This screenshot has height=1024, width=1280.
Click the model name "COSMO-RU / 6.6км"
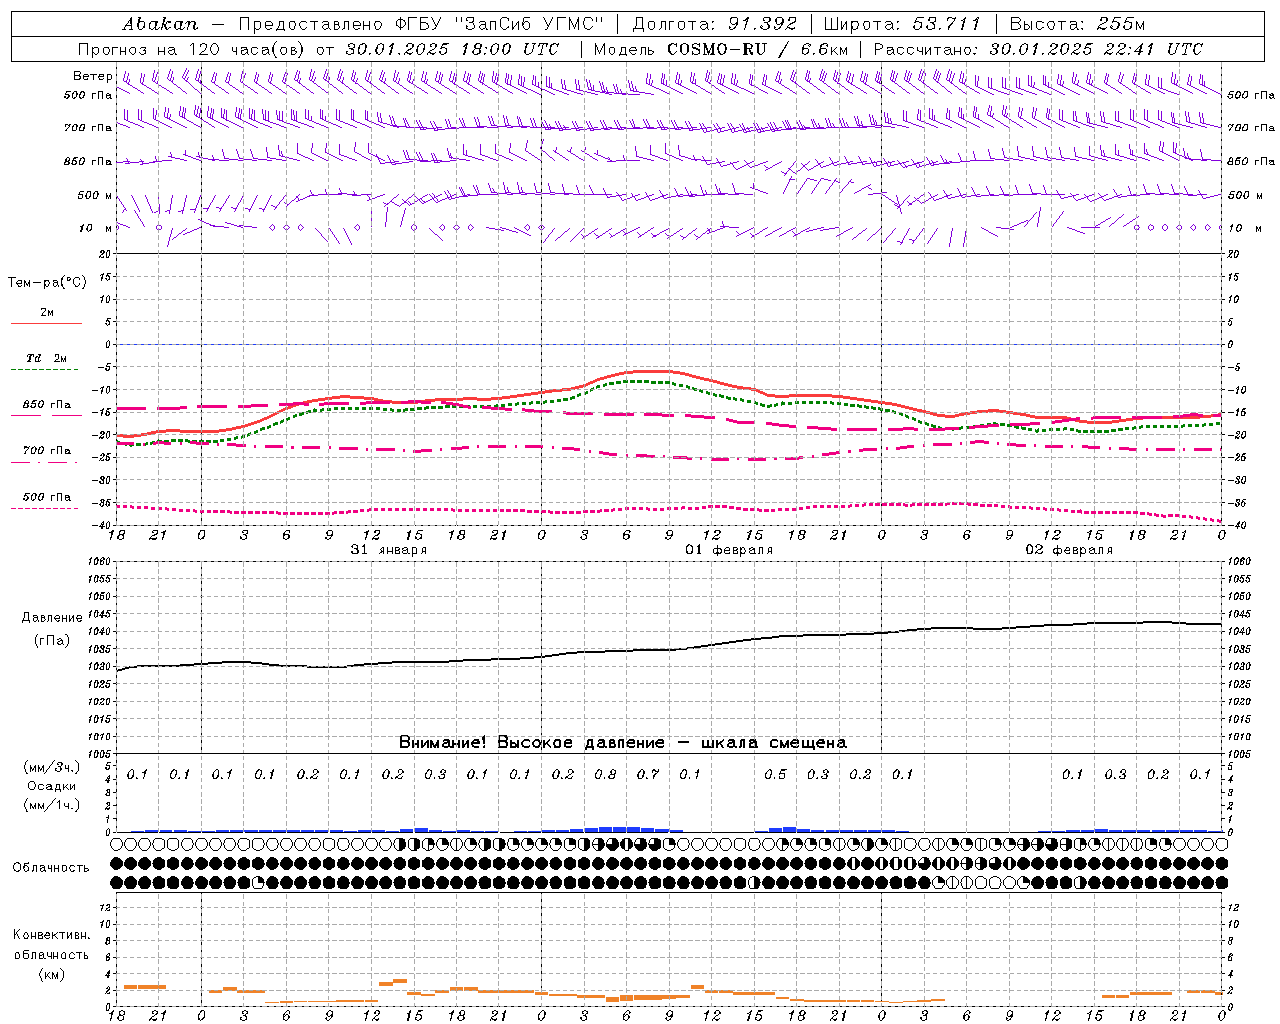[758, 49]
